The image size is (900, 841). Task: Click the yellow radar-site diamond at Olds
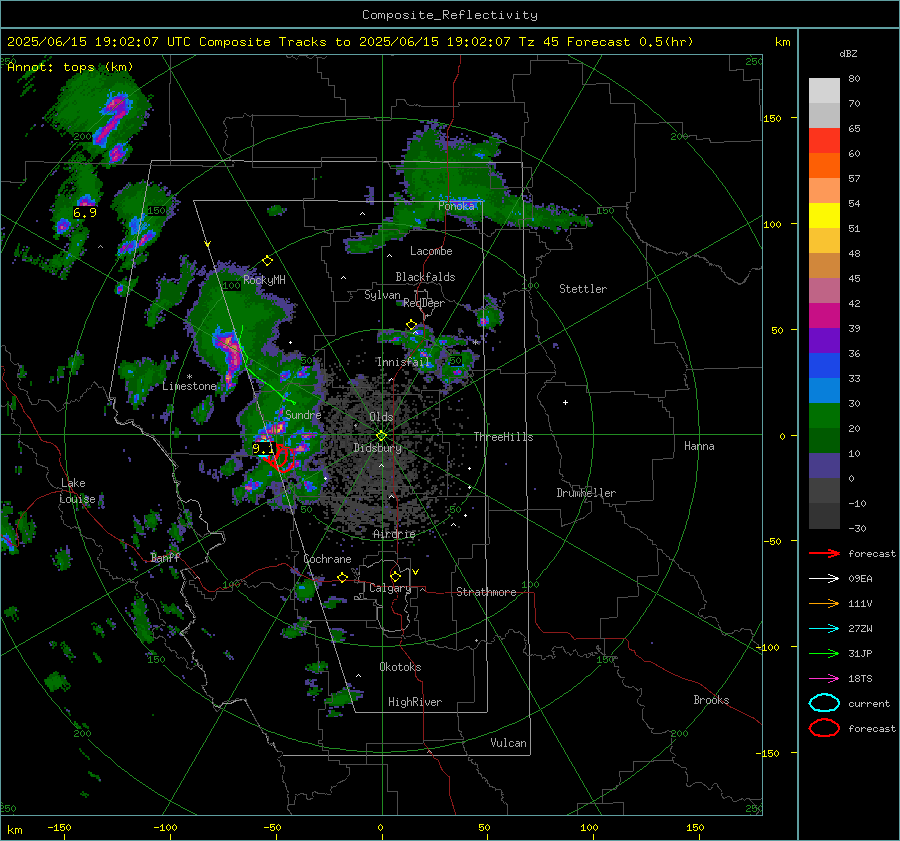pos(381,436)
